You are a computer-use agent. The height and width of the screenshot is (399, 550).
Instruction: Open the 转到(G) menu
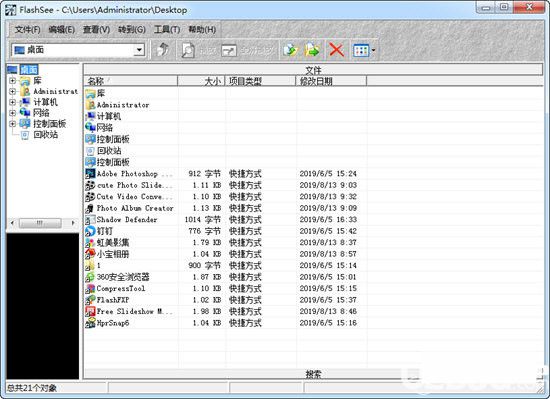coord(132,29)
